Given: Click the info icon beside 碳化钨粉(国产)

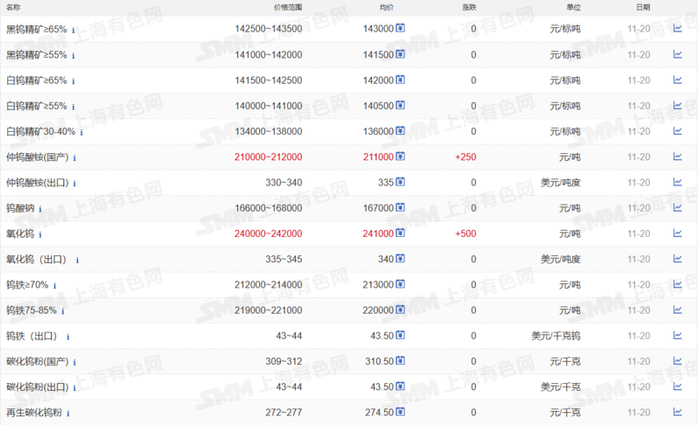Looking at the screenshot, I should (x=75, y=362).
